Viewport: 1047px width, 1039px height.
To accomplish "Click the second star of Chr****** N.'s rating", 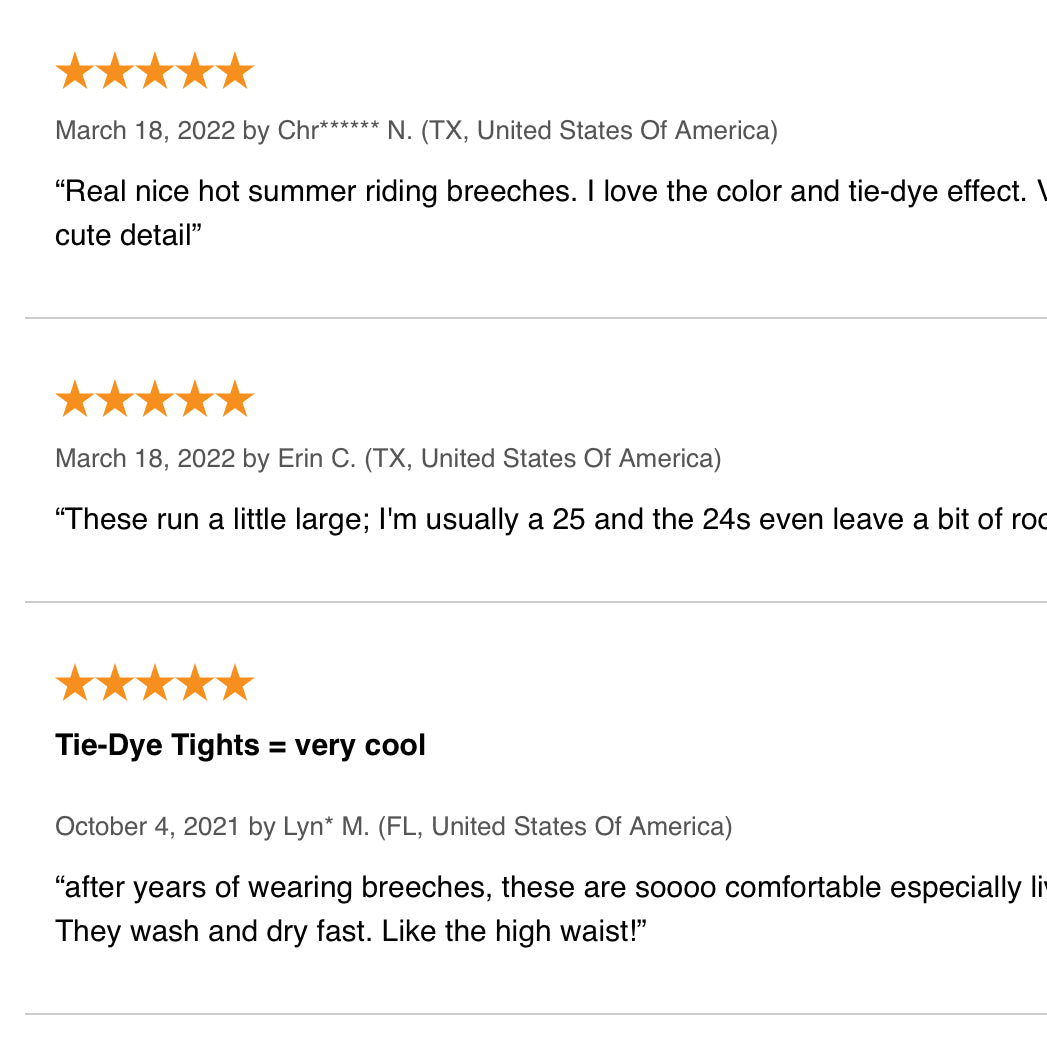I will point(115,71).
